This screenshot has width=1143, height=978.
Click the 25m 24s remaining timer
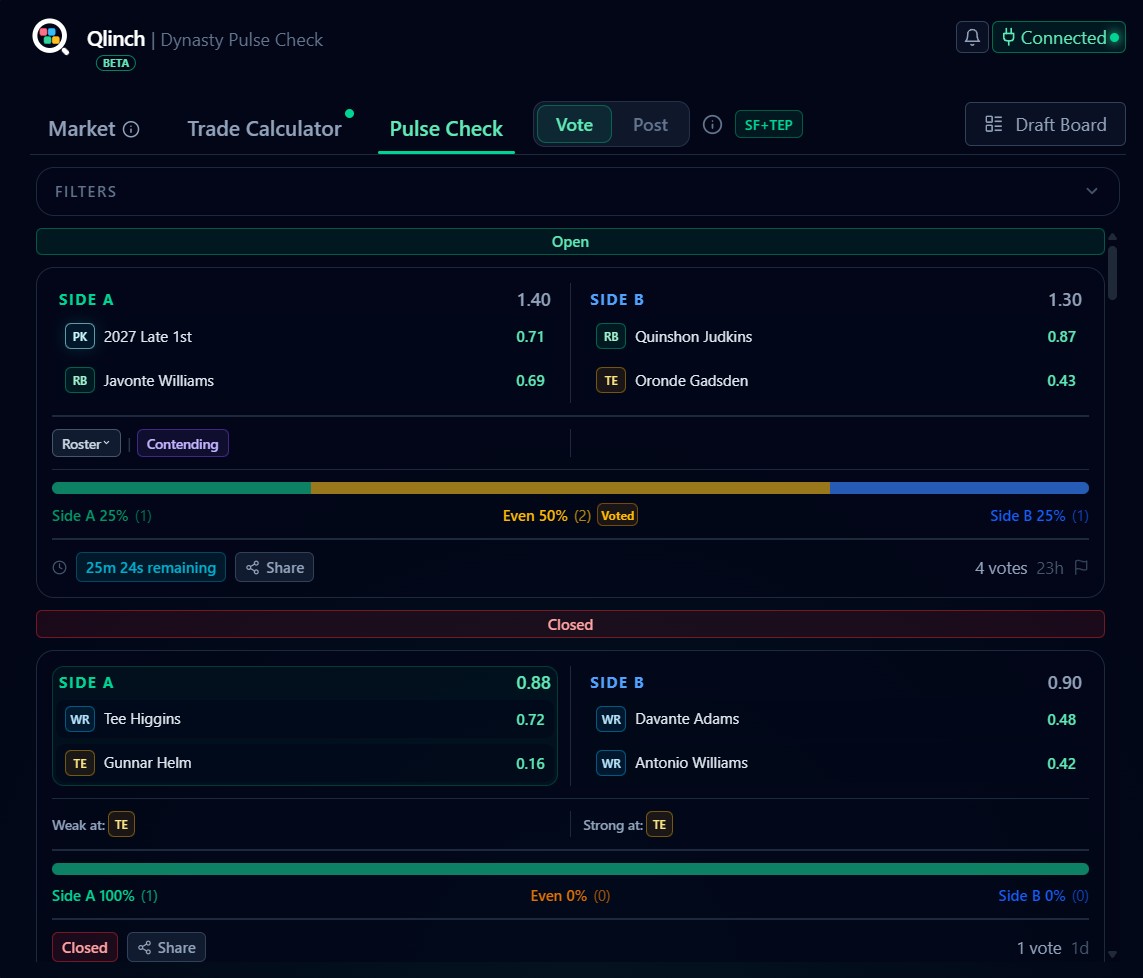pyautogui.click(x=151, y=568)
